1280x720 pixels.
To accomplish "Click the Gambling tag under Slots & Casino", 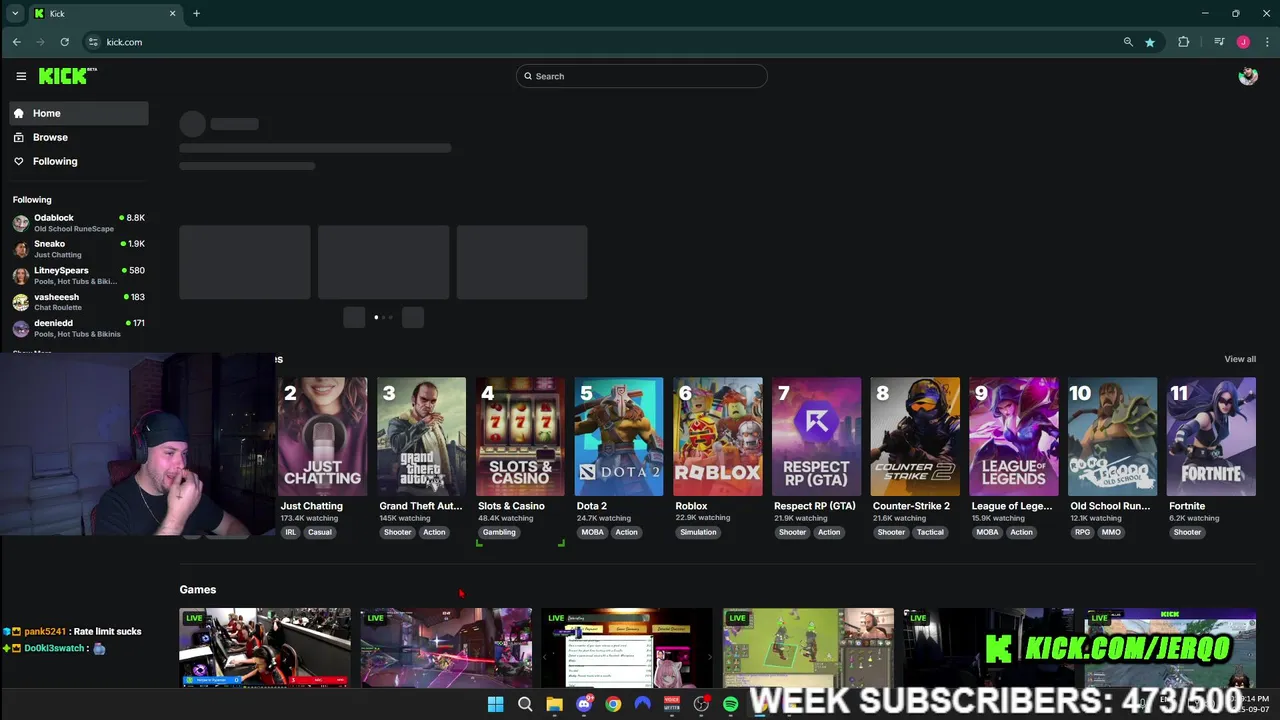I will coord(499,532).
